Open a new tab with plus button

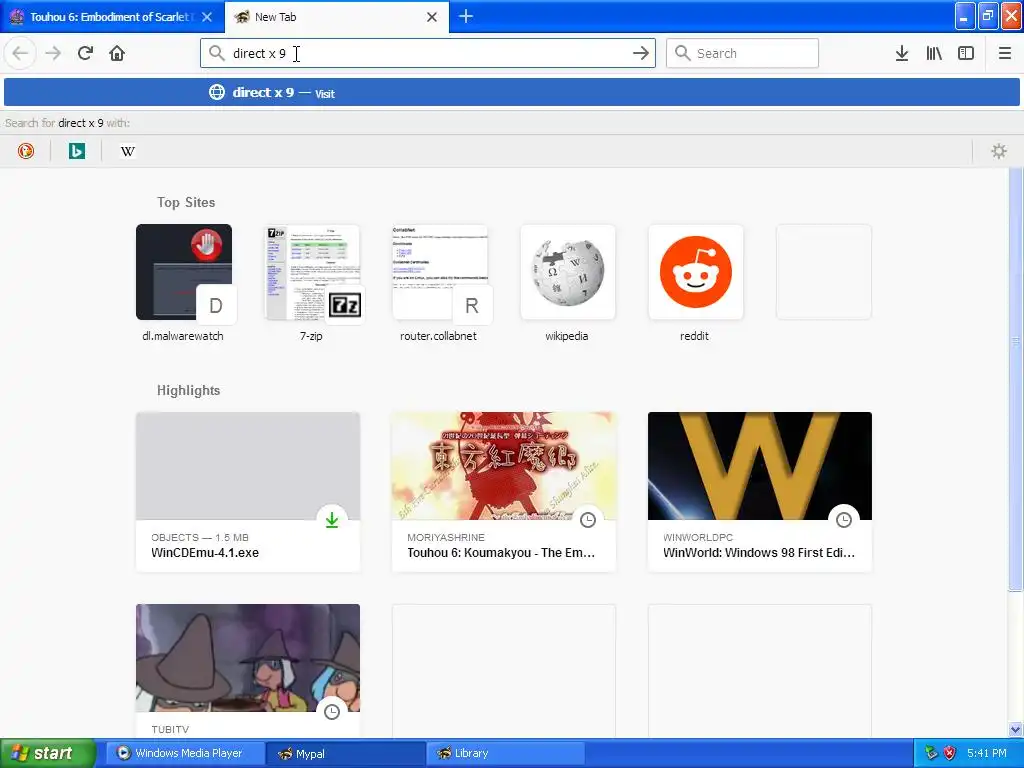(466, 16)
